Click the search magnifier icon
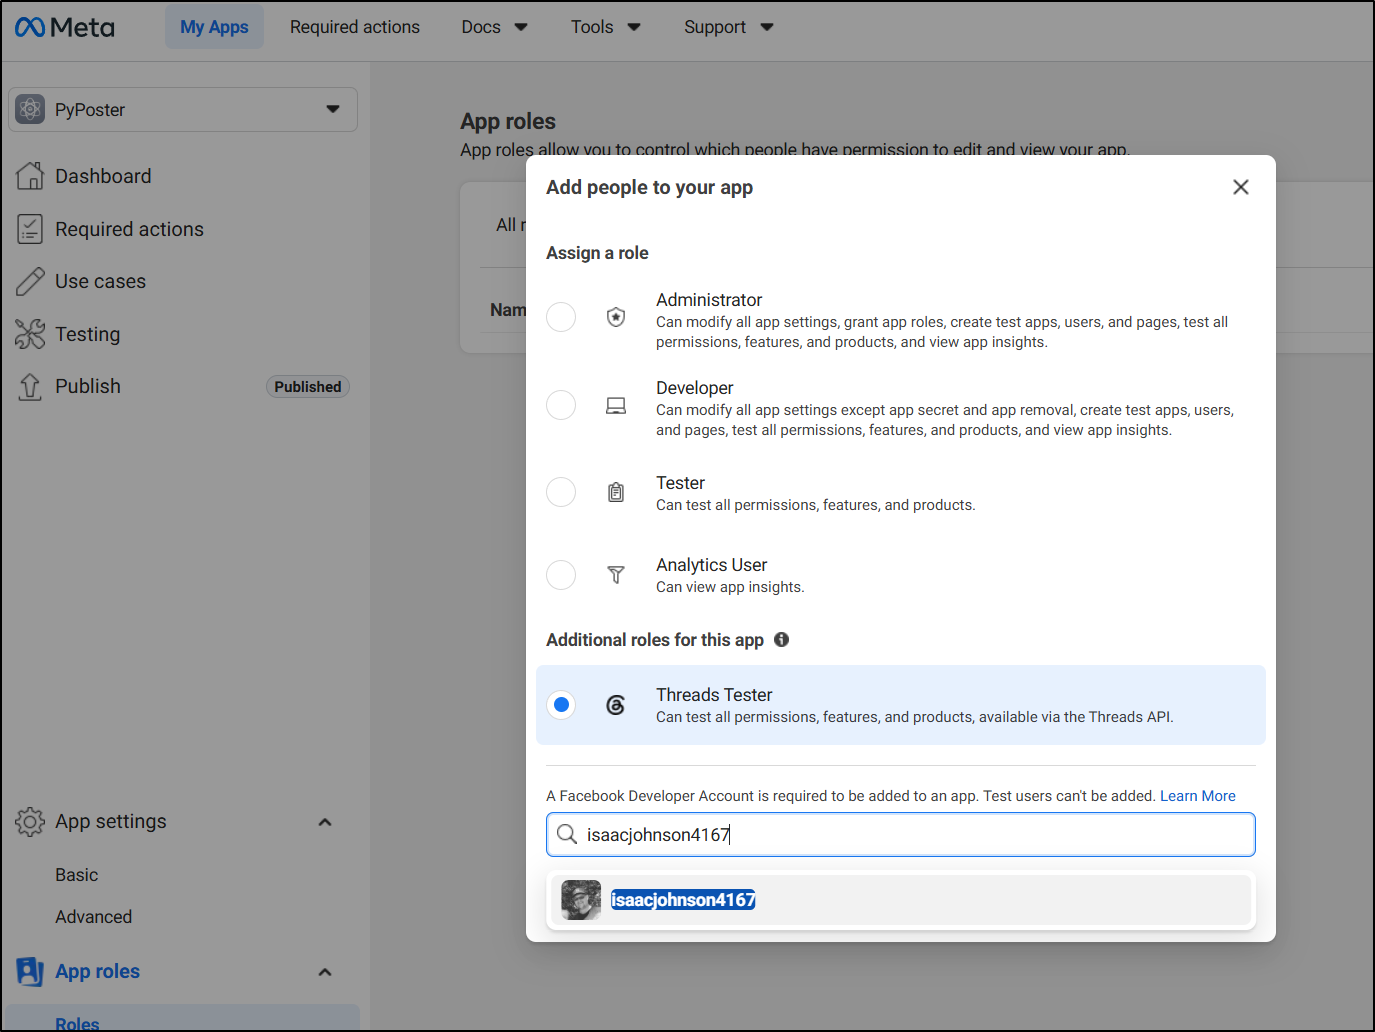The image size is (1375, 1032). (567, 834)
